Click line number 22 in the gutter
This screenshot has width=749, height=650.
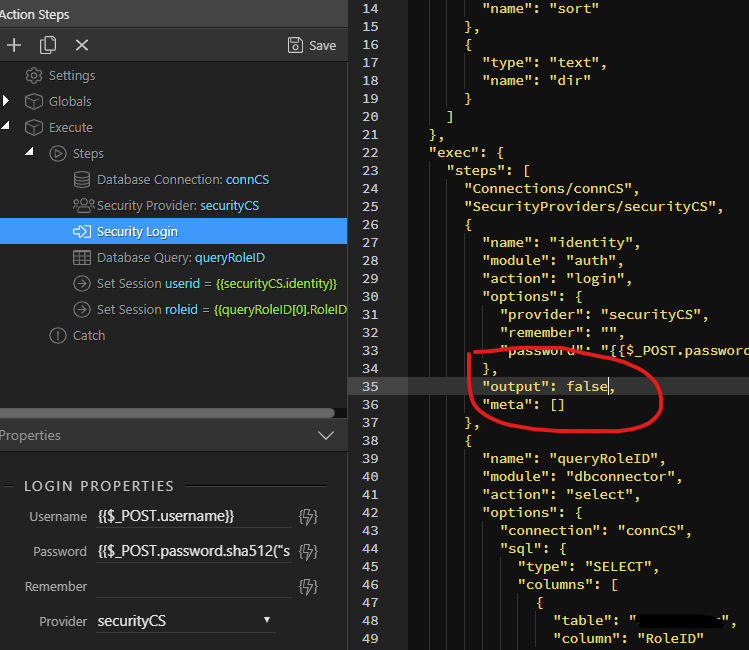tap(370, 153)
